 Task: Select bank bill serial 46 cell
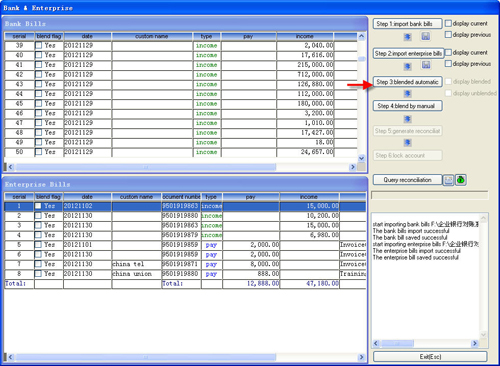(19, 113)
